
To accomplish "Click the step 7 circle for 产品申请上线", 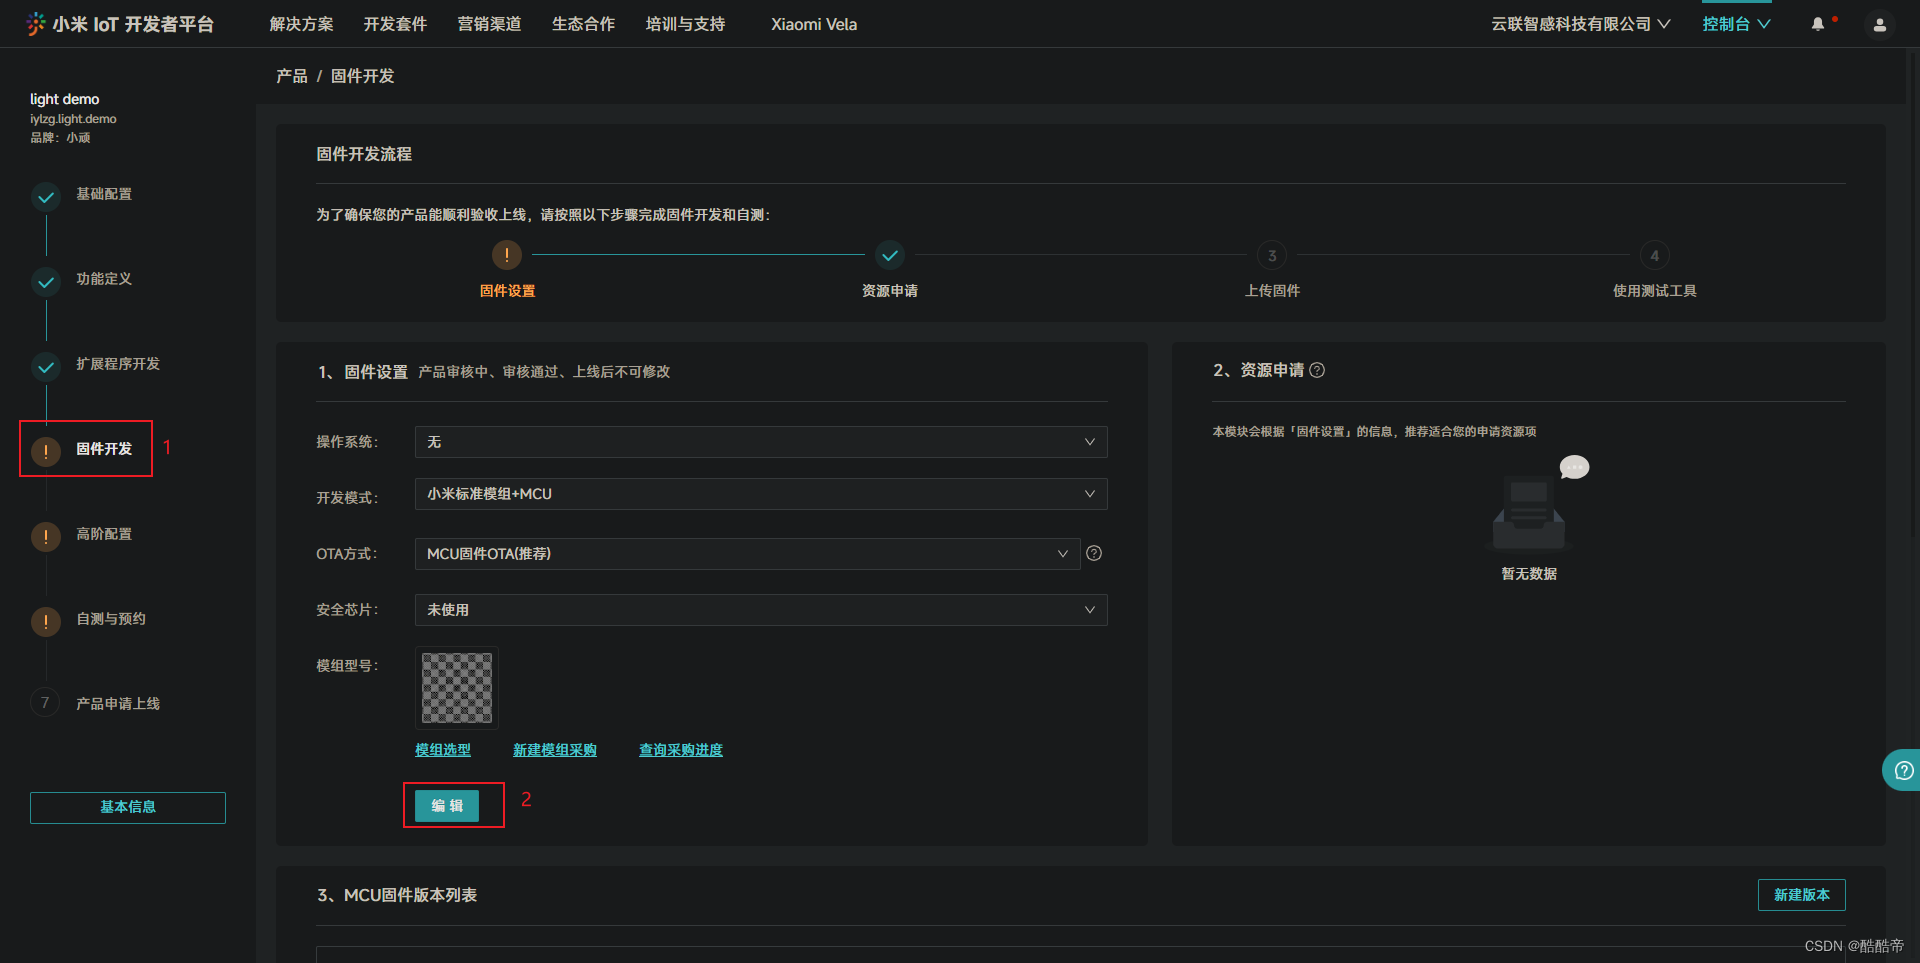I will pos(45,703).
